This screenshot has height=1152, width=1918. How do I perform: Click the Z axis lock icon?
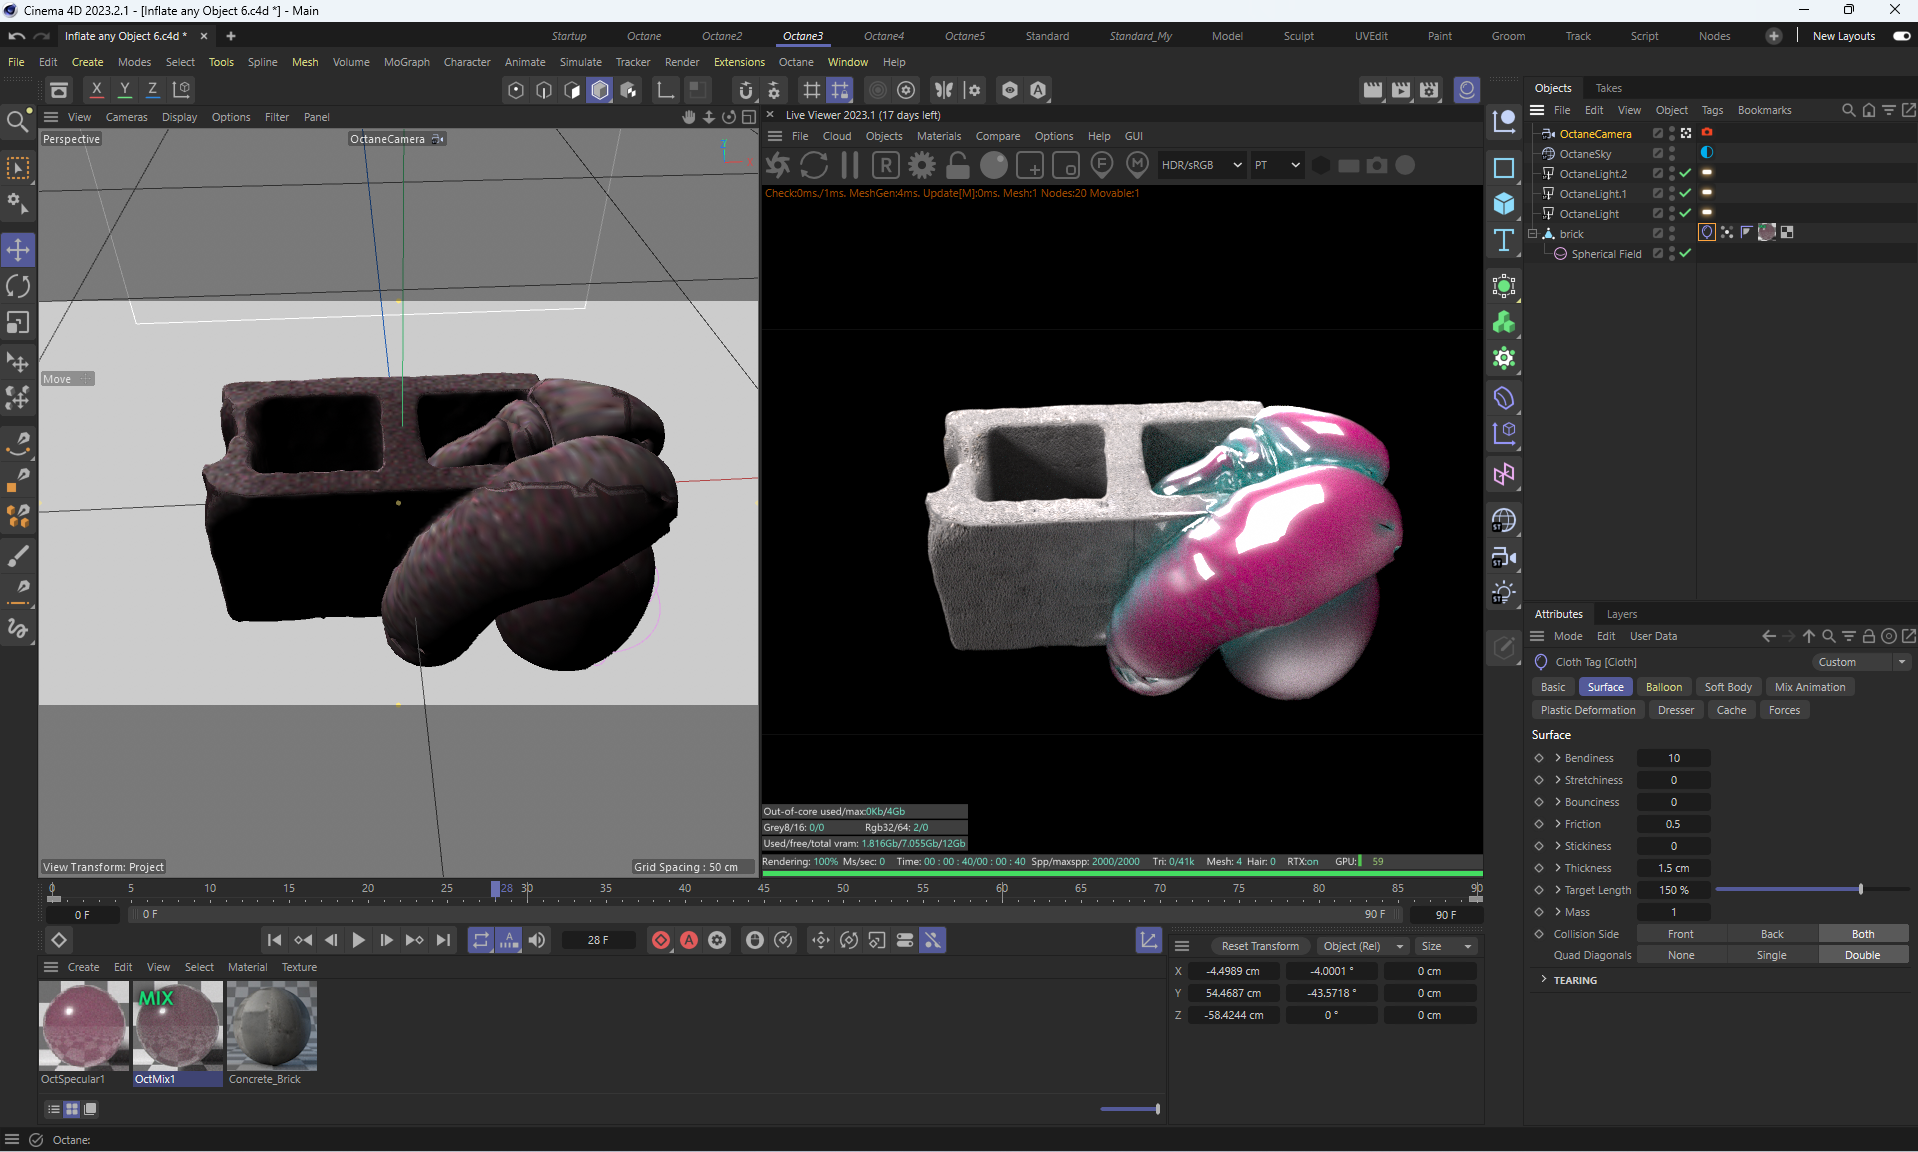(x=152, y=89)
